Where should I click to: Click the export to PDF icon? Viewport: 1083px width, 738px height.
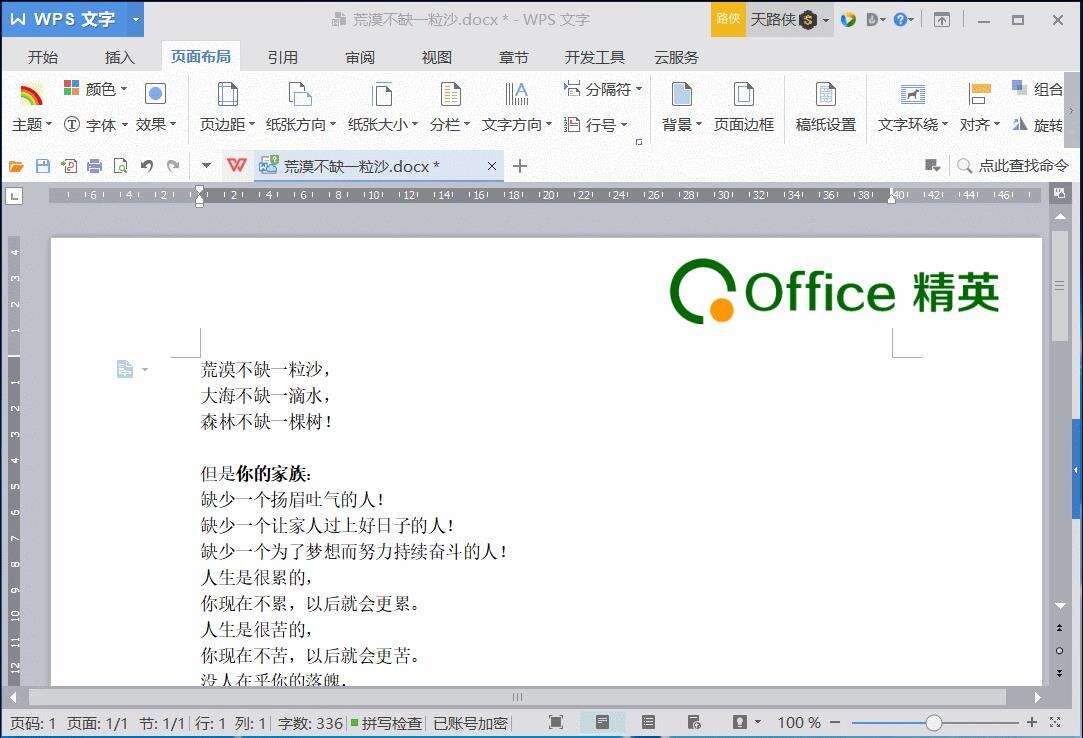pos(69,166)
